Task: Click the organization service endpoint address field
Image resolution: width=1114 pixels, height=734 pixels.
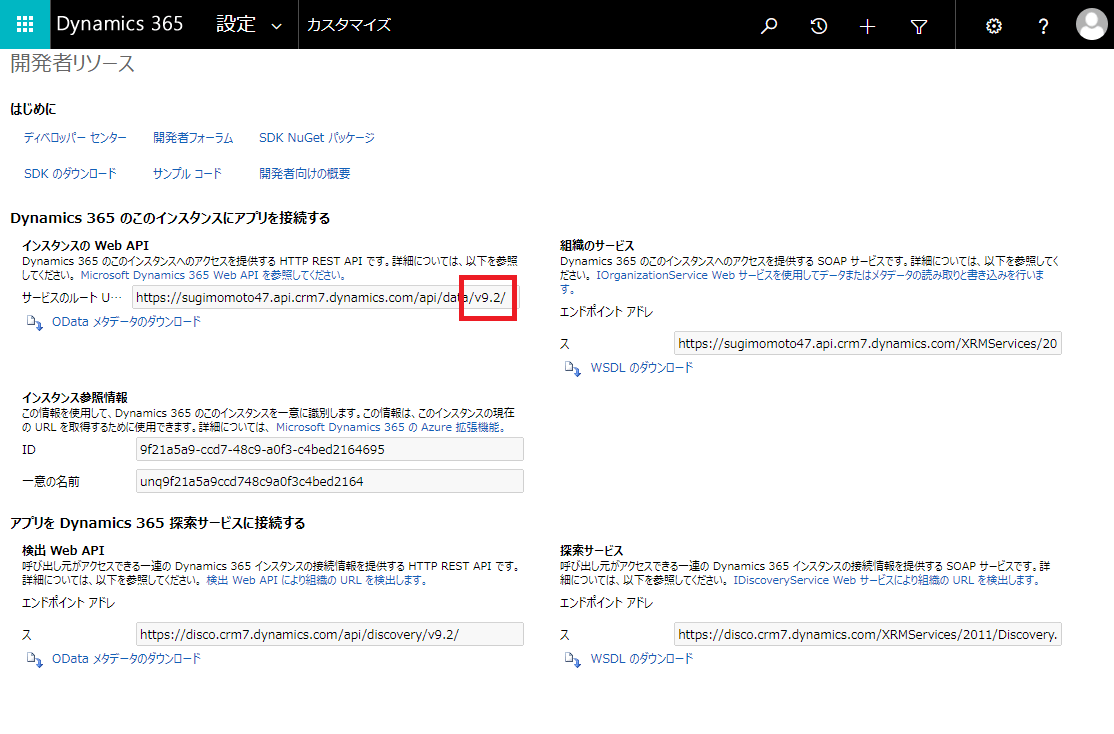Action: pos(867,343)
